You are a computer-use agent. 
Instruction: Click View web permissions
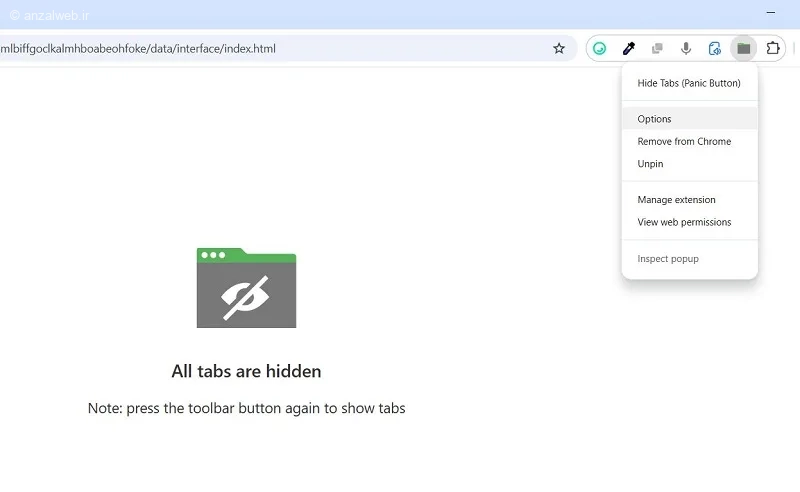[689, 222]
